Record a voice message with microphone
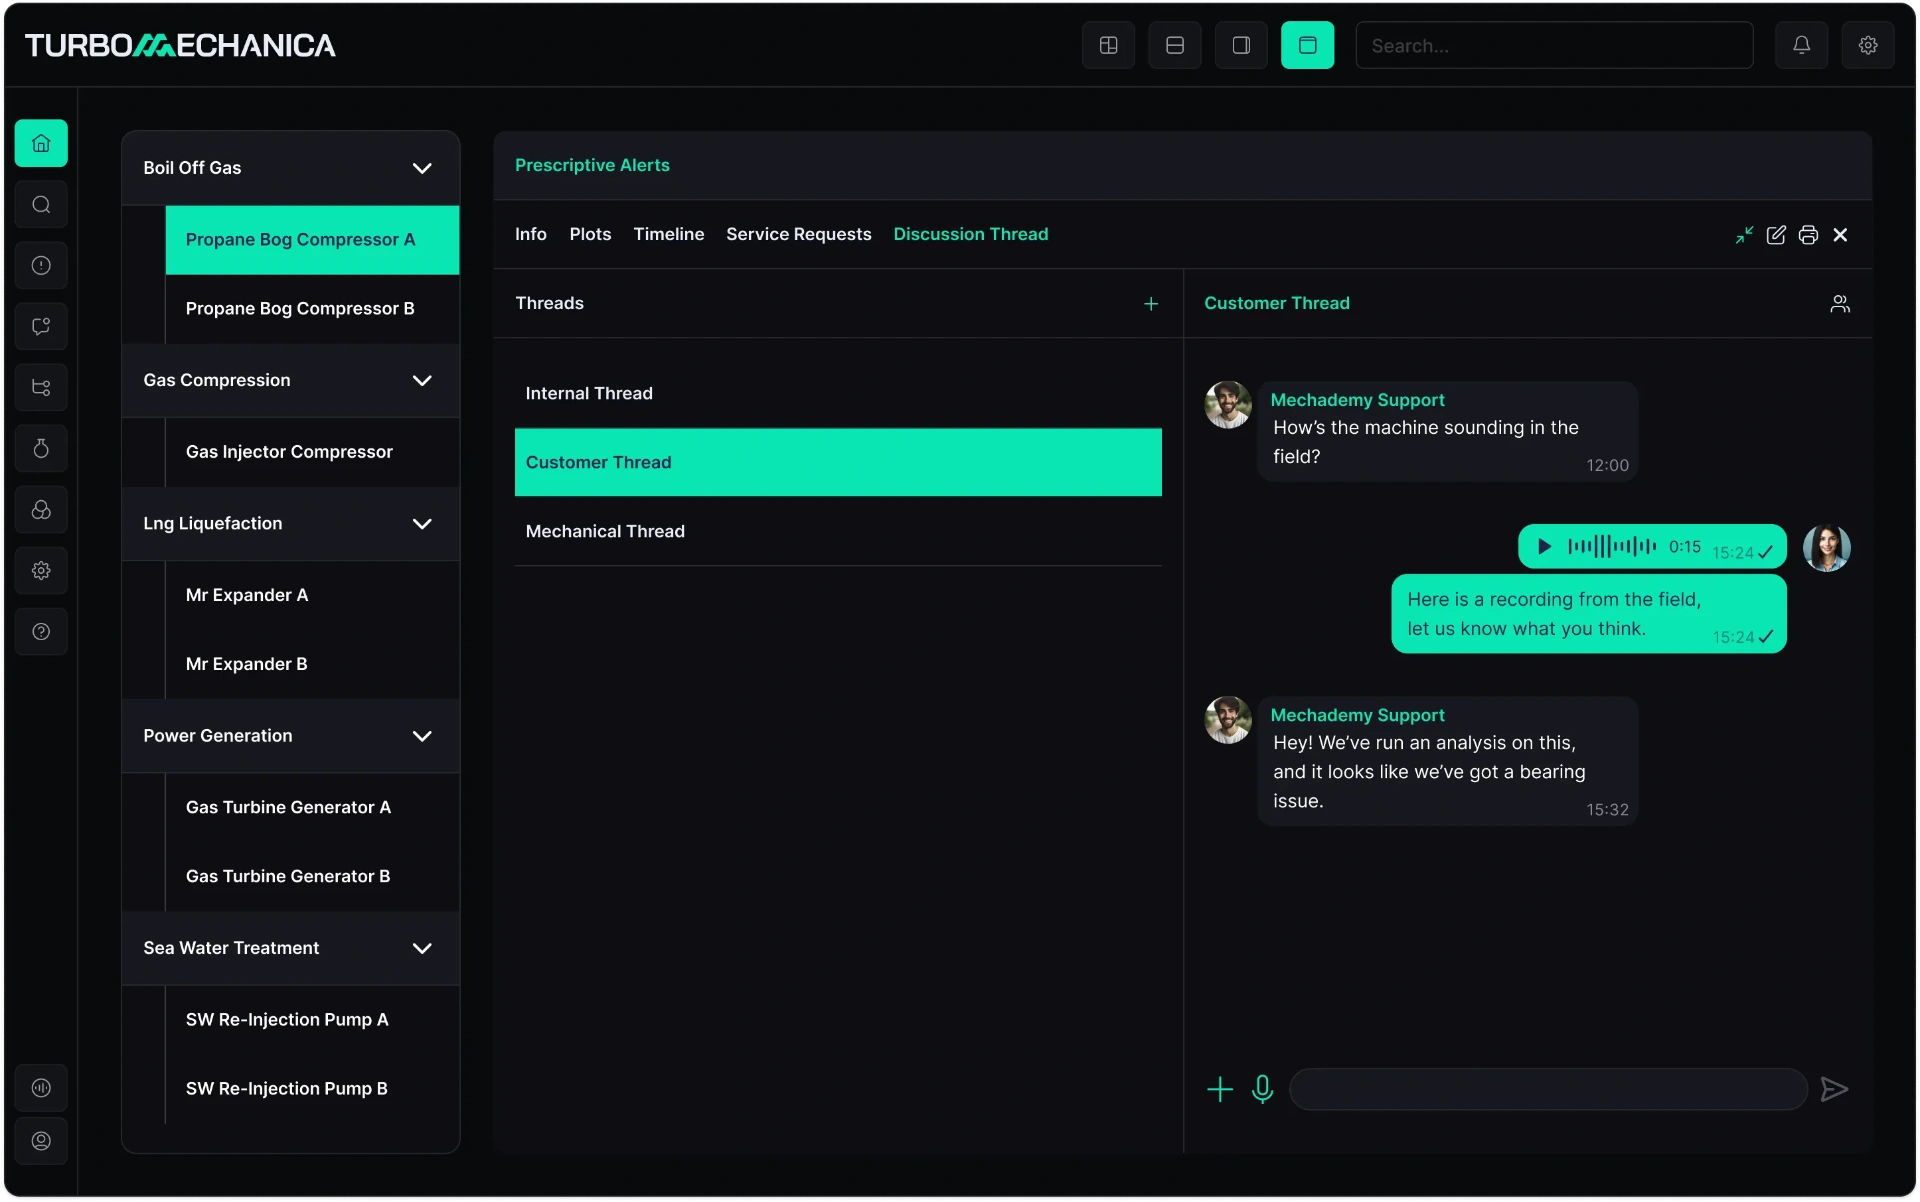Screen dimensions: 1920x1202 1263,1089
